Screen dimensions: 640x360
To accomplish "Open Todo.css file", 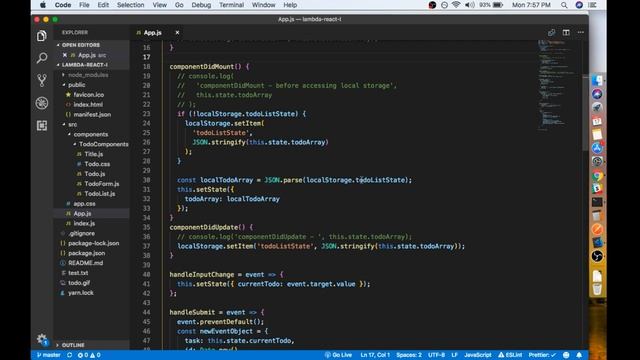I will [x=97, y=164].
